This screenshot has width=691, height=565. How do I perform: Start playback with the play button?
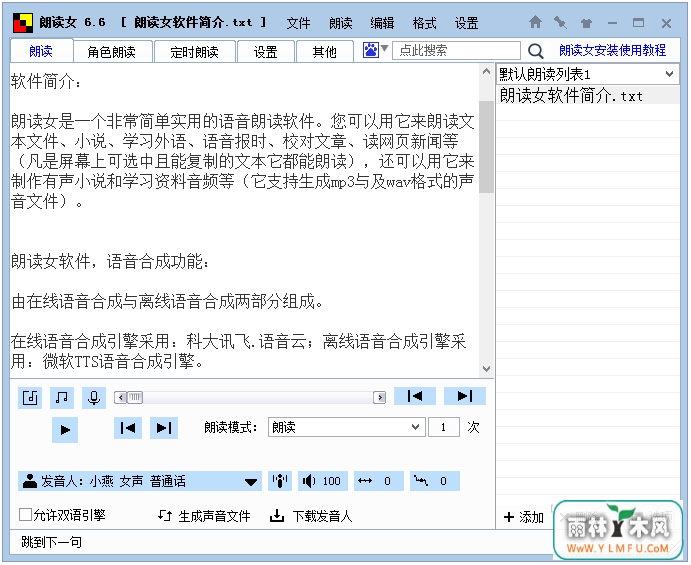coord(65,429)
